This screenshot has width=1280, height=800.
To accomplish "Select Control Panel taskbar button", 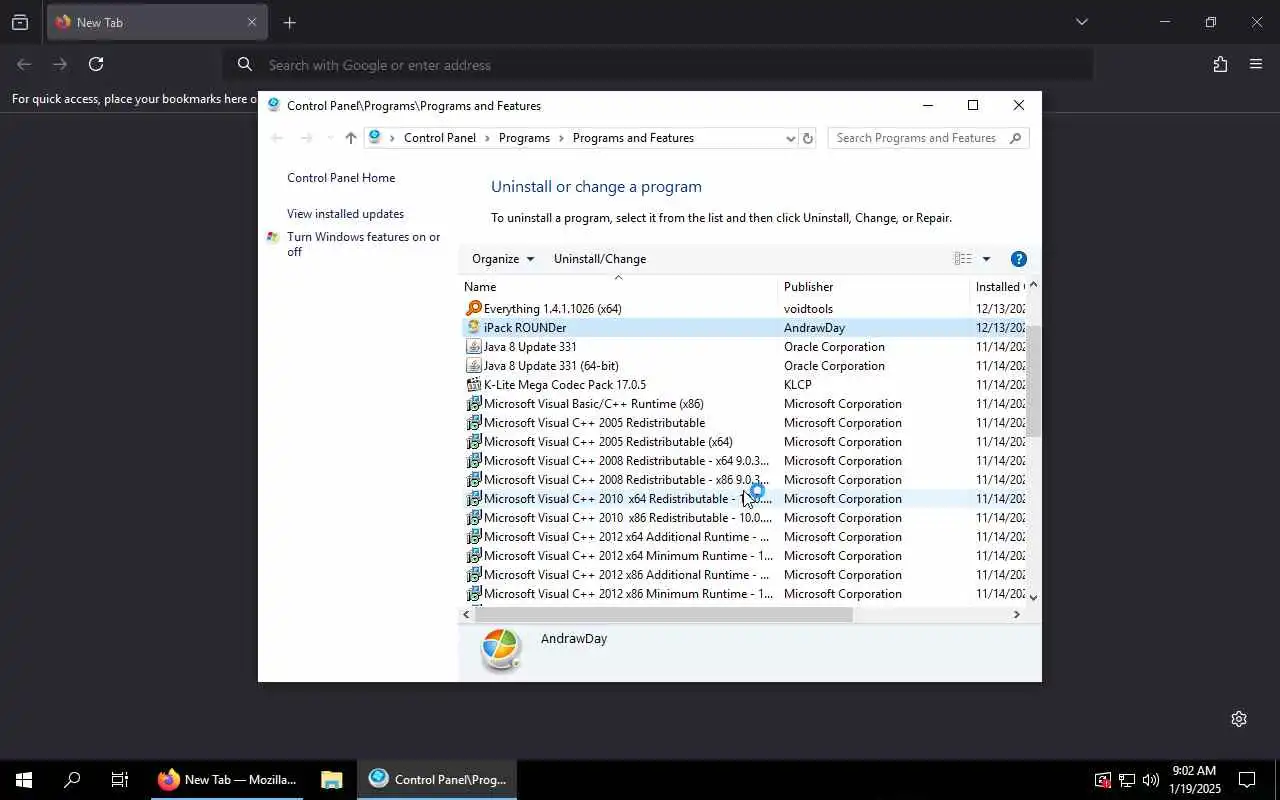I will (x=437, y=780).
